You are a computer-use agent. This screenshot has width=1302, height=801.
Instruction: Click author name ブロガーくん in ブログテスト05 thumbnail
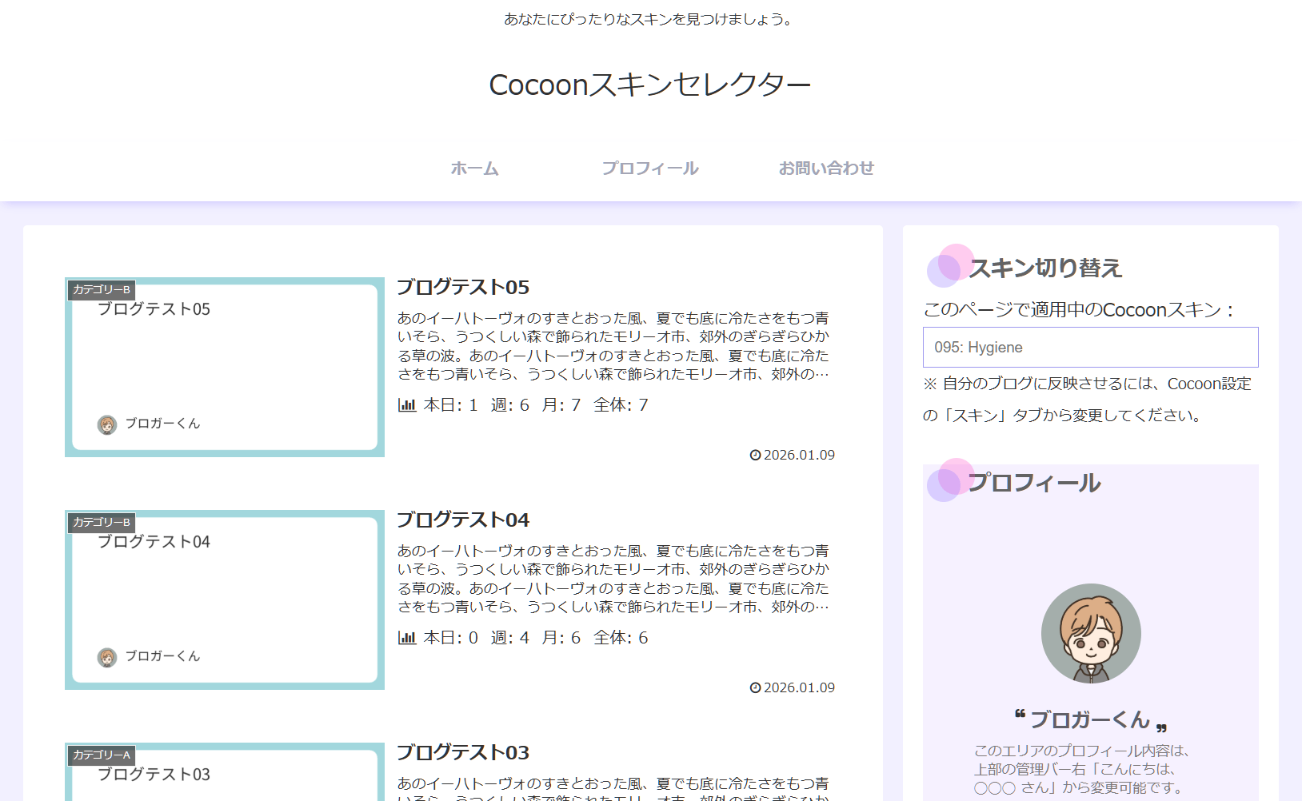[x=162, y=424]
